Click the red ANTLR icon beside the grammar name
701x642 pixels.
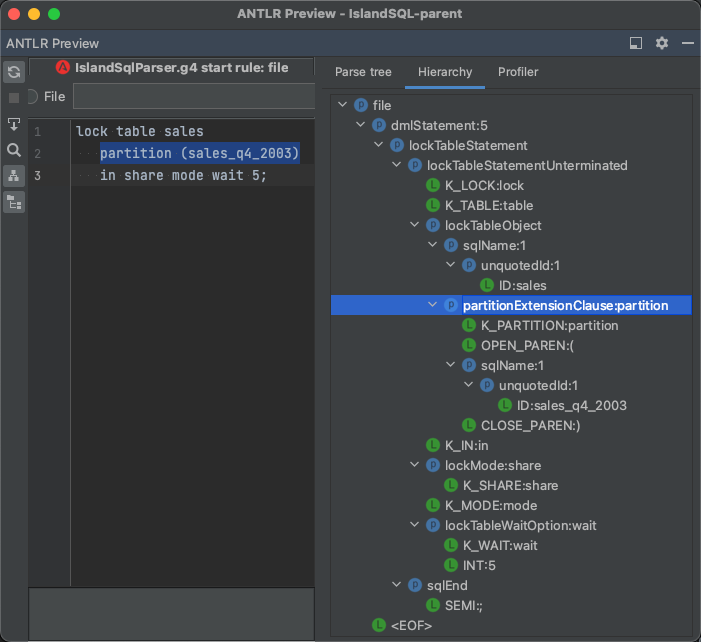63,68
